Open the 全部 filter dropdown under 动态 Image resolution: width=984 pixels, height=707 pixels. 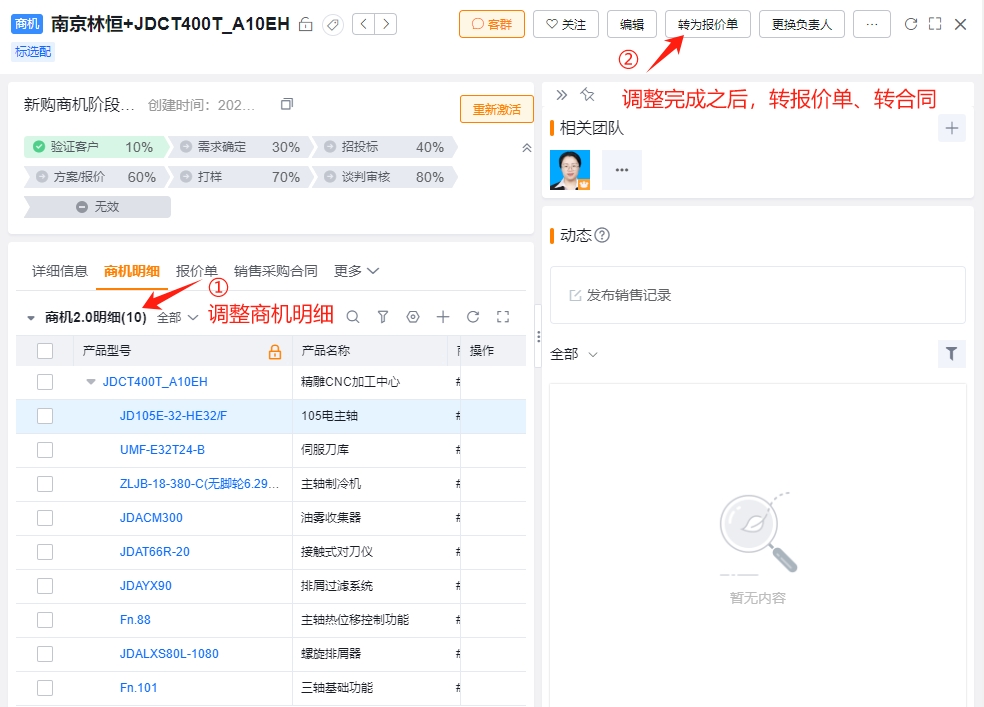click(574, 354)
